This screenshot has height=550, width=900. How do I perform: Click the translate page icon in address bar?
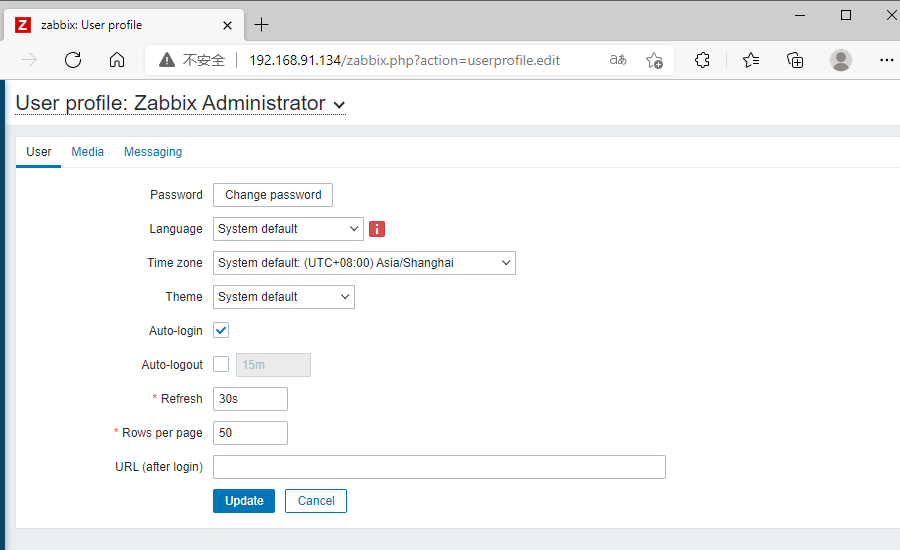point(618,60)
